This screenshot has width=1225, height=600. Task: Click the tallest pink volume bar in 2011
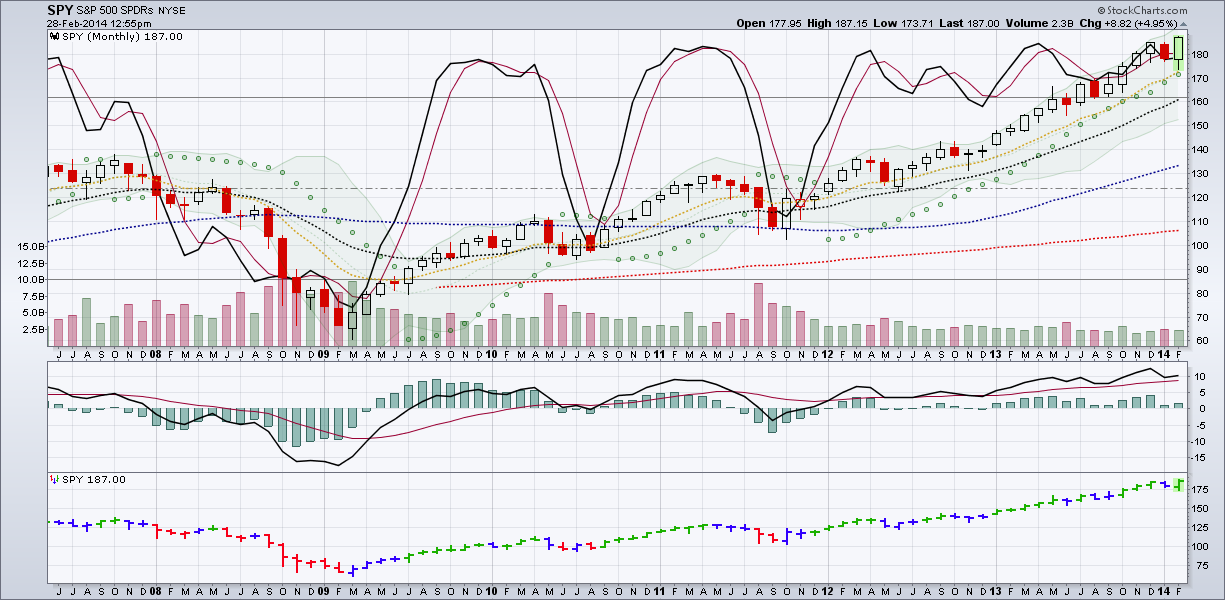pos(758,315)
